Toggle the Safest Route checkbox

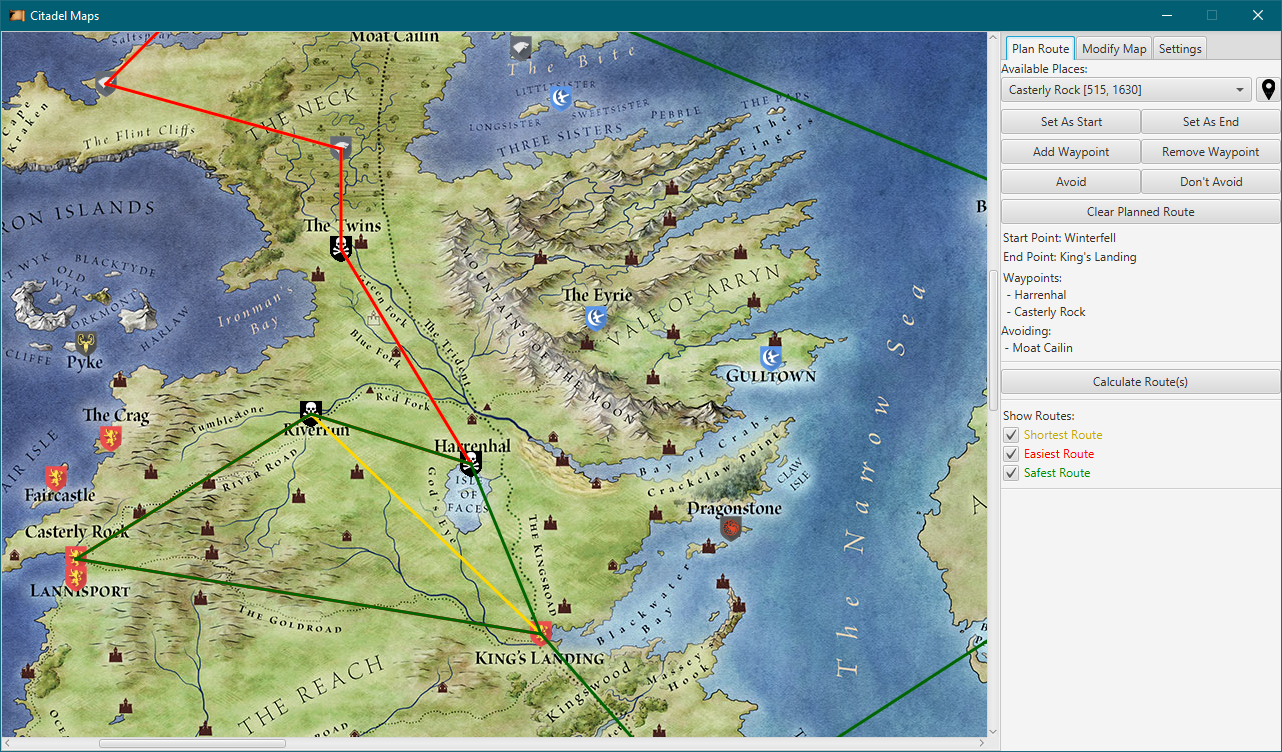1011,473
